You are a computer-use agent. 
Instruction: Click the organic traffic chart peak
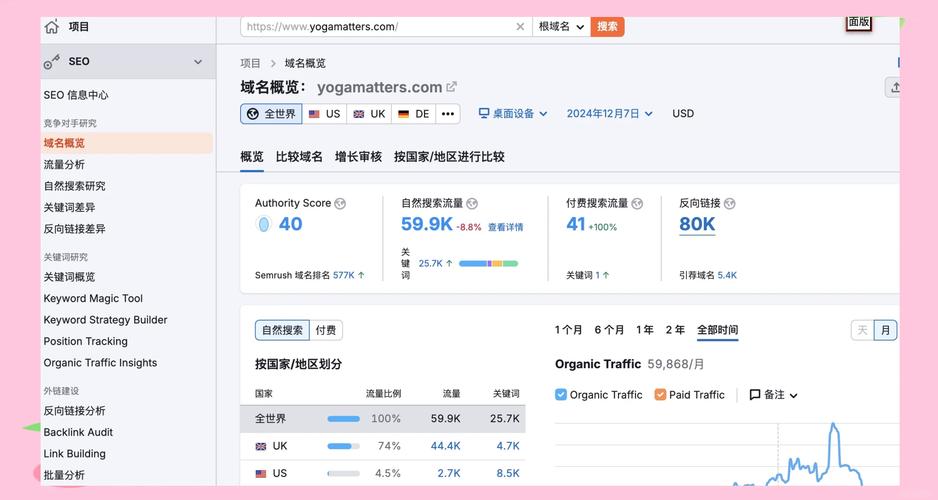[x=833, y=425]
